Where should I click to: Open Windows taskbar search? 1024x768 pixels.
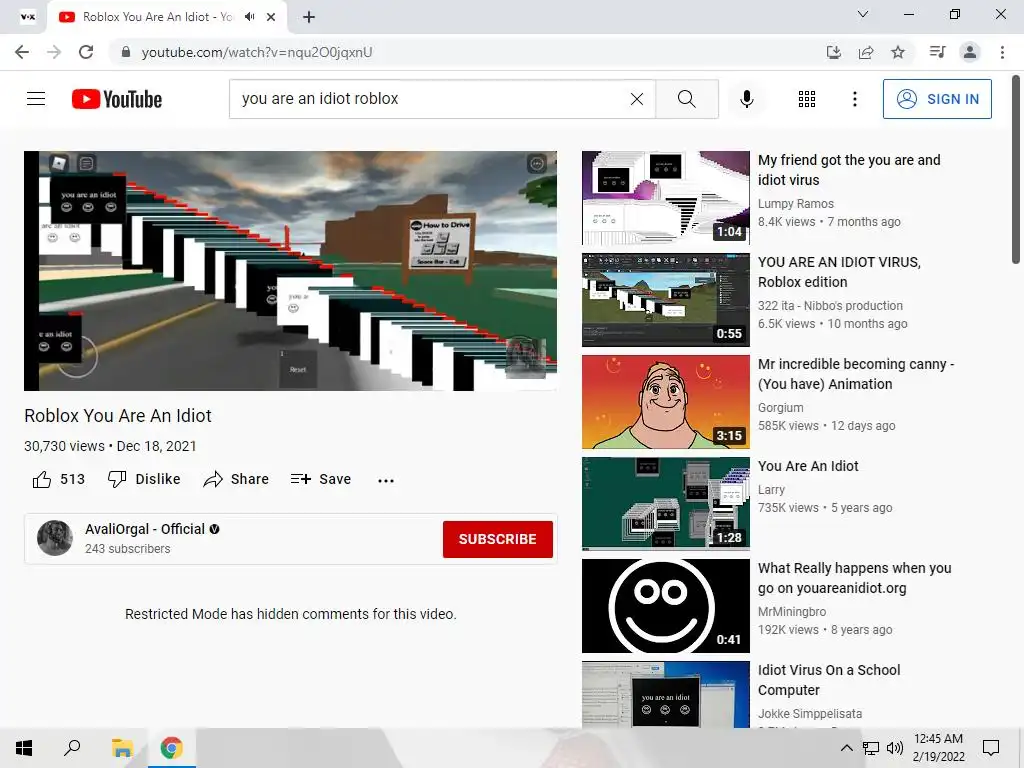pos(72,748)
